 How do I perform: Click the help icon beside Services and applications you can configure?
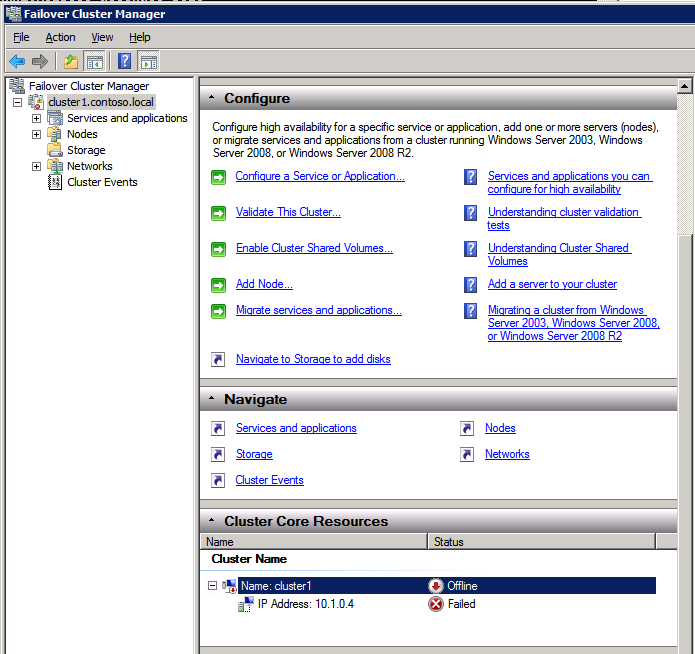(470, 177)
